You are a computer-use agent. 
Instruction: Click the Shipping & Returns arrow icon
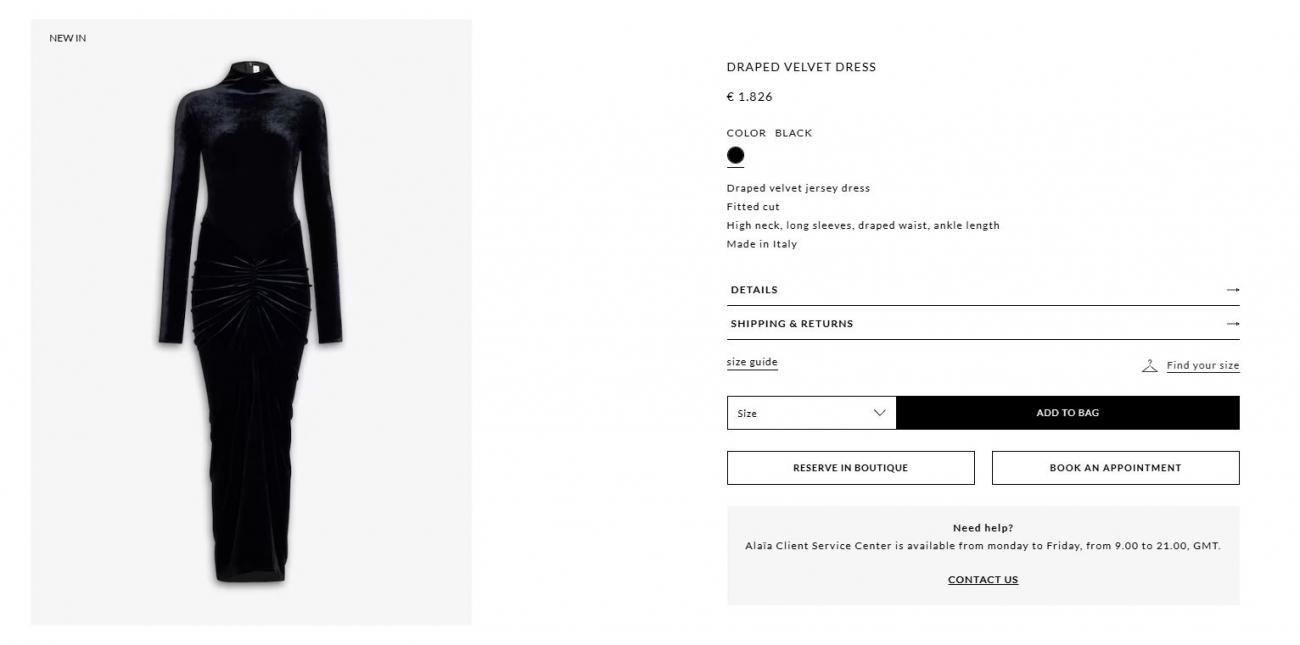point(1232,324)
